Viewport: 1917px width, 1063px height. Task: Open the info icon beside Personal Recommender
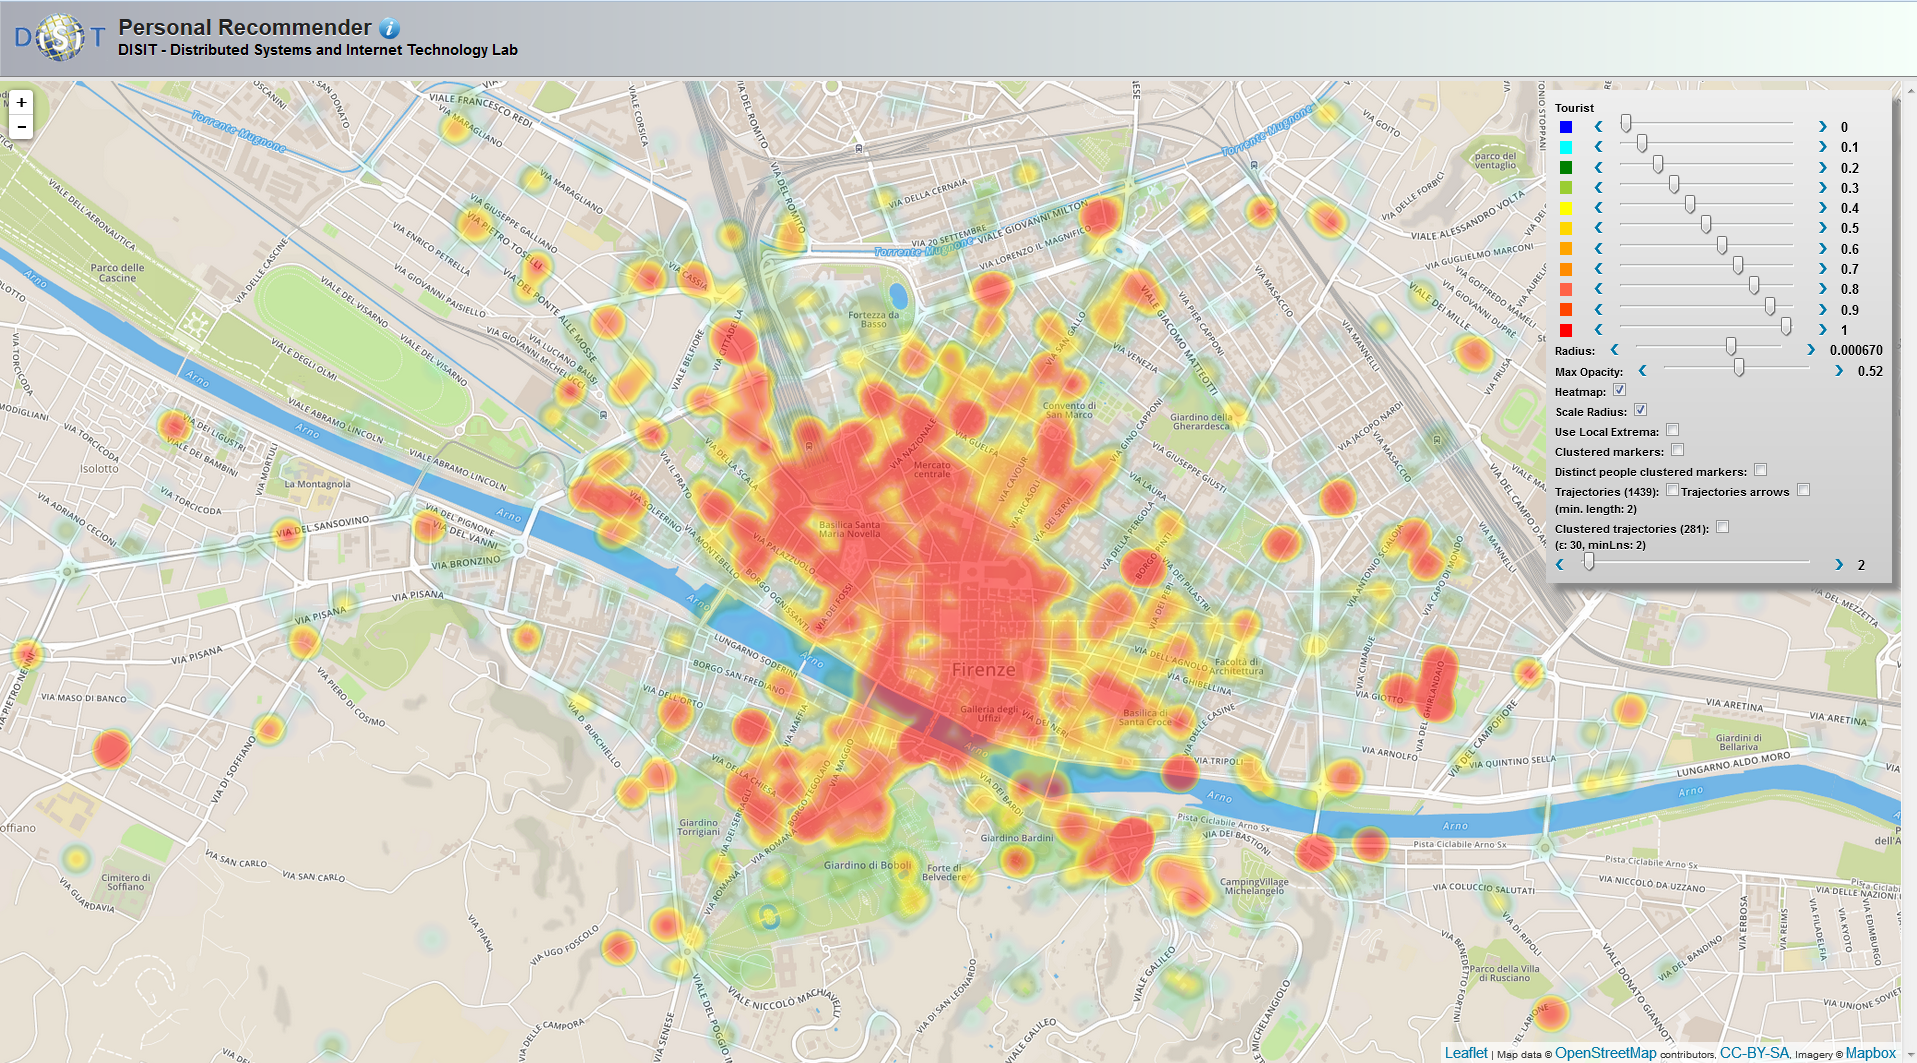pos(389,28)
